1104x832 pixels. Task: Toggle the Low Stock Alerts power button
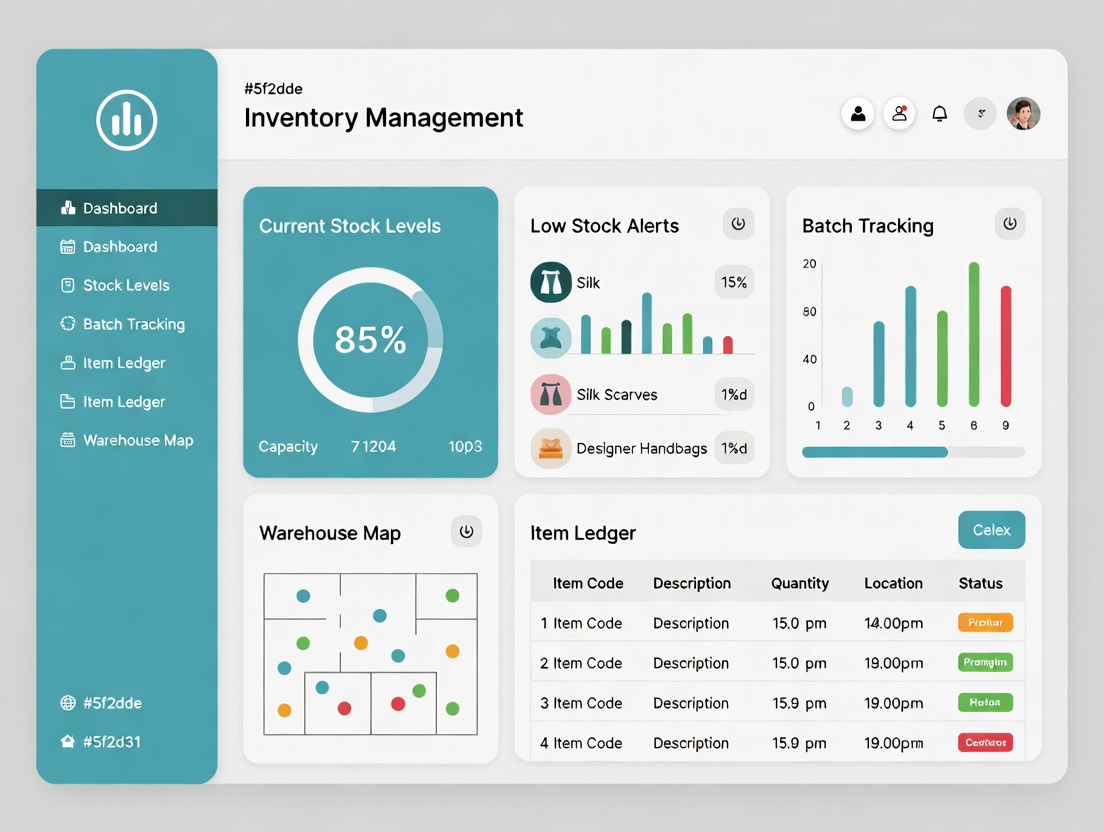[x=738, y=225]
